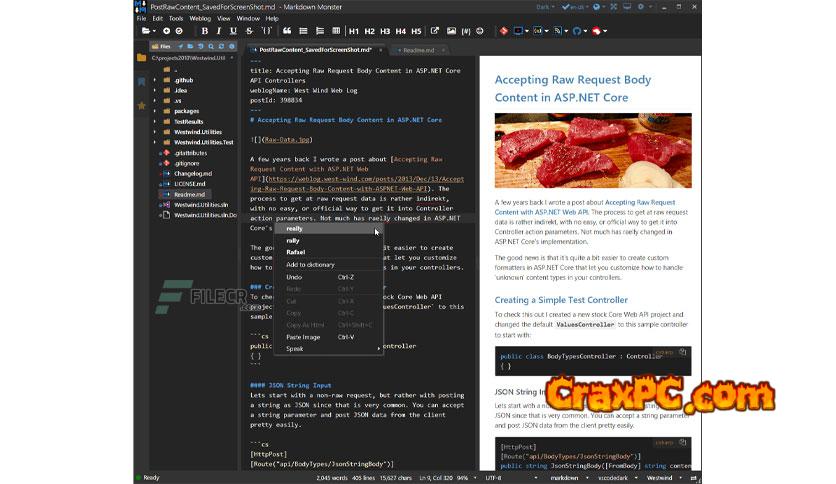Select Readme.md in the file tree
The width and height of the screenshot is (836, 484).
pyautogui.click(x=188, y=195)
